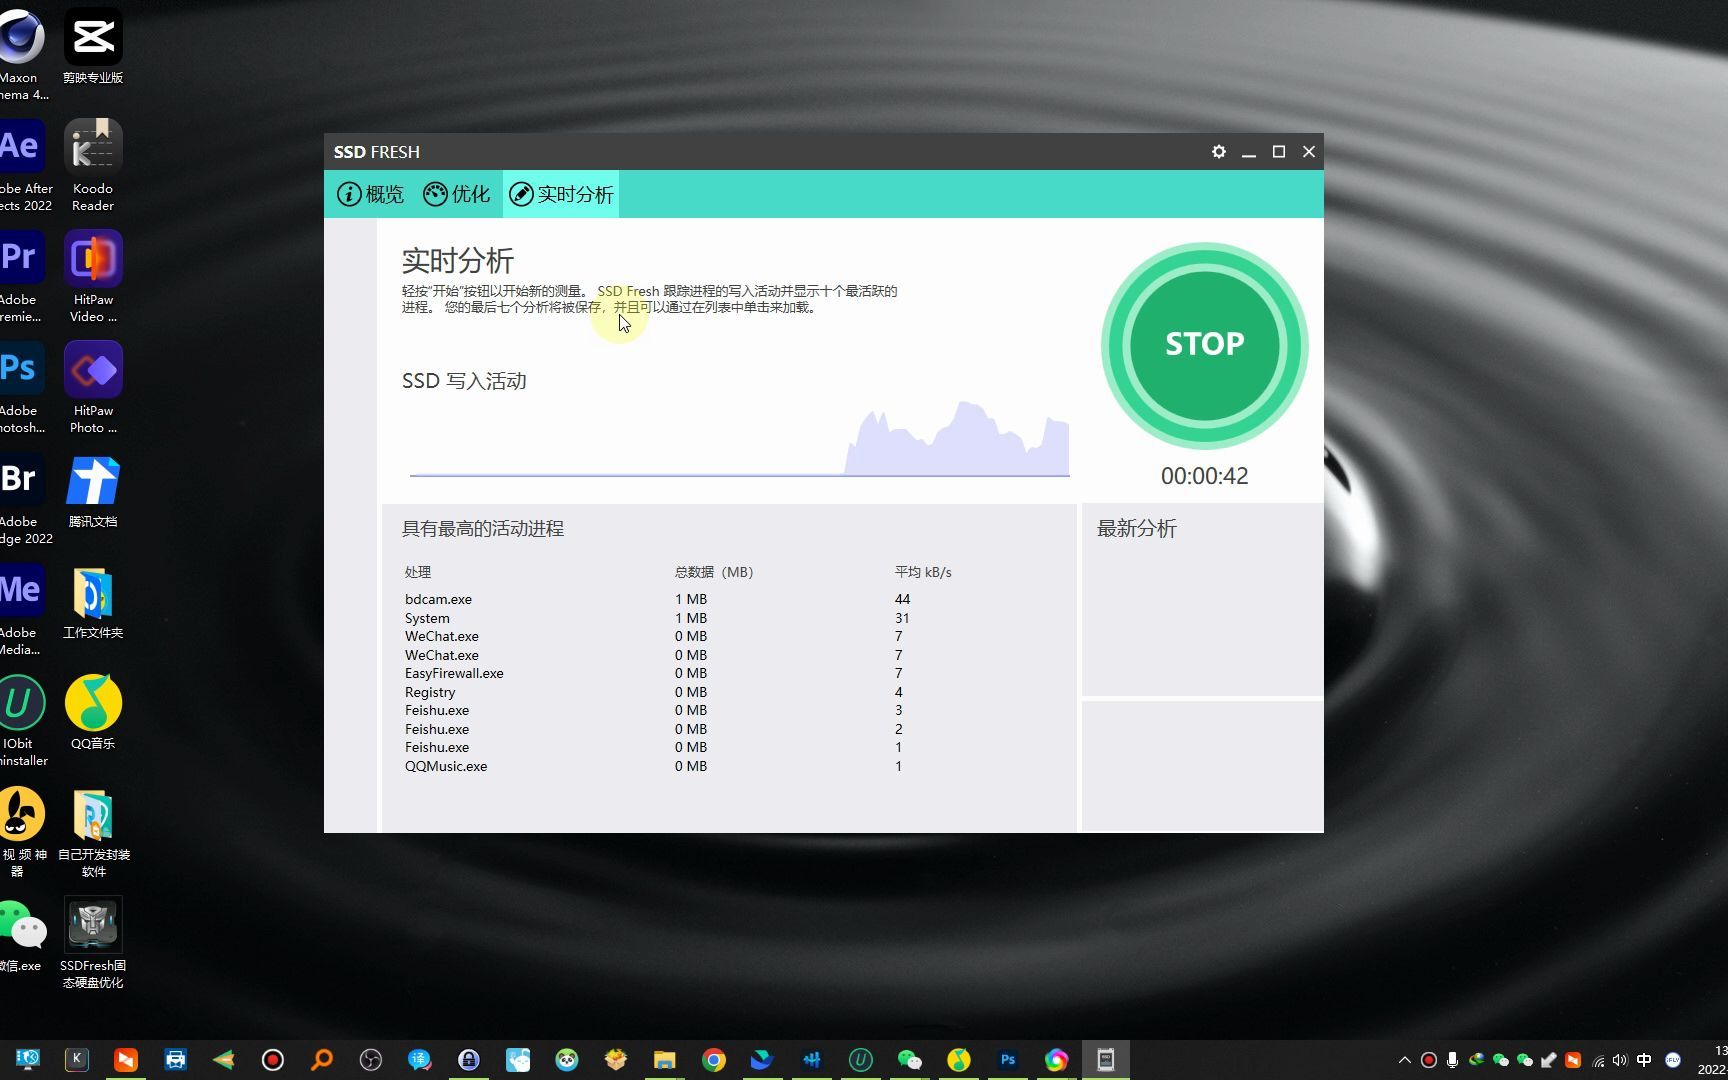Open 视频神器 desktop icon

point(22,832)
